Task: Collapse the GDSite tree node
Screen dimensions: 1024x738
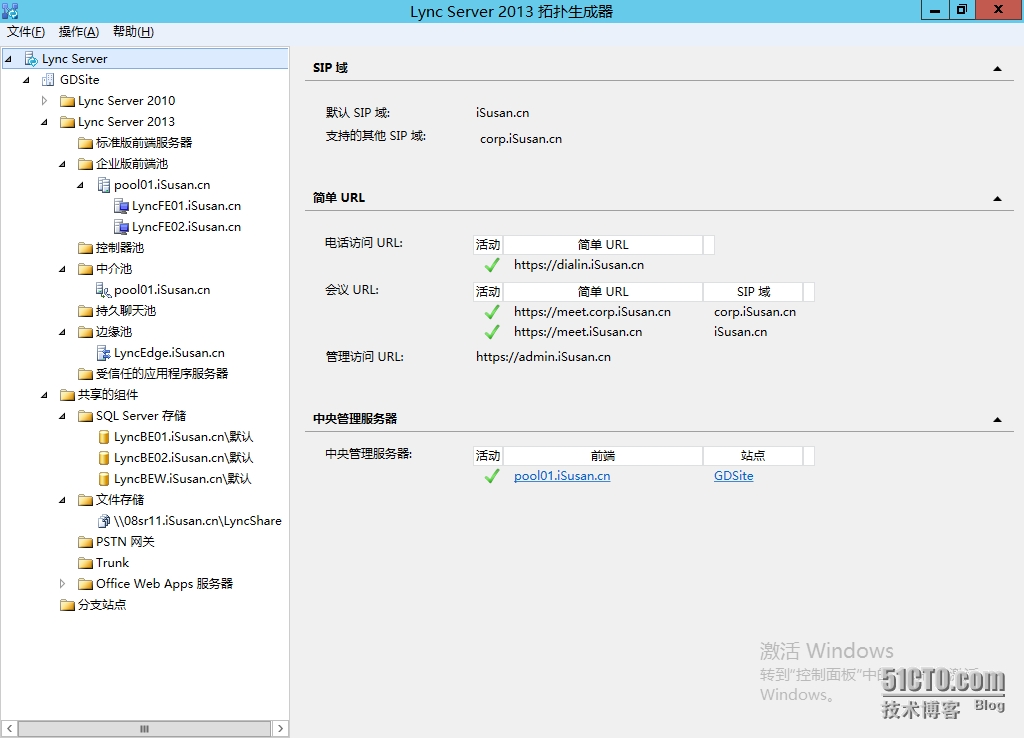Action: (x=27, y=80)
